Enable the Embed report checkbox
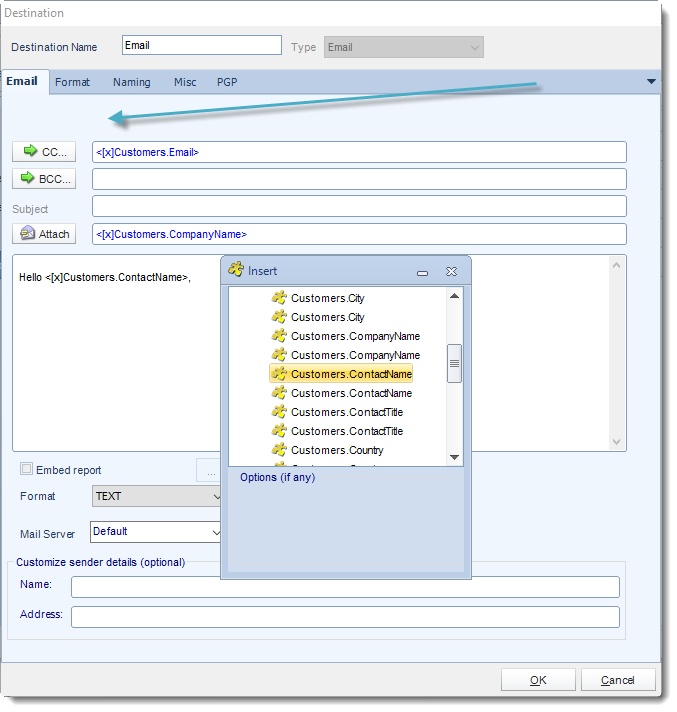677x712 pixels. [26, 469]
